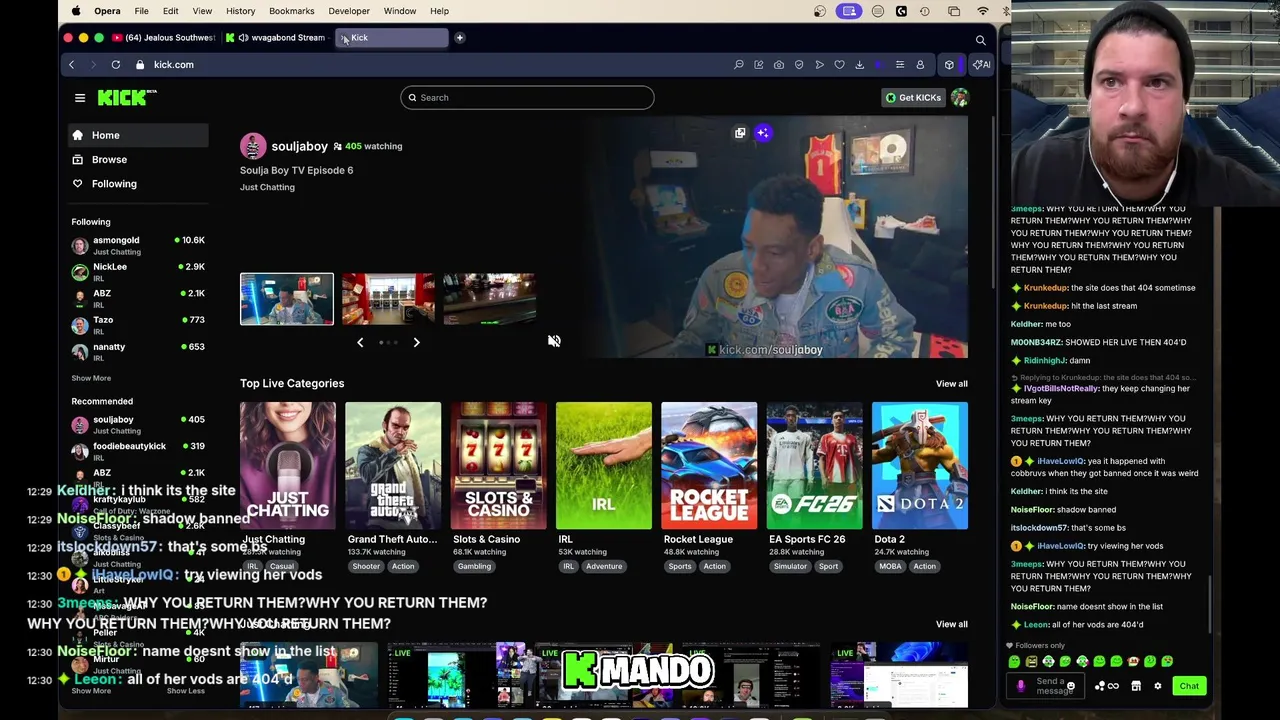Click purple sparkle icon on stream preview

point(763,133)
